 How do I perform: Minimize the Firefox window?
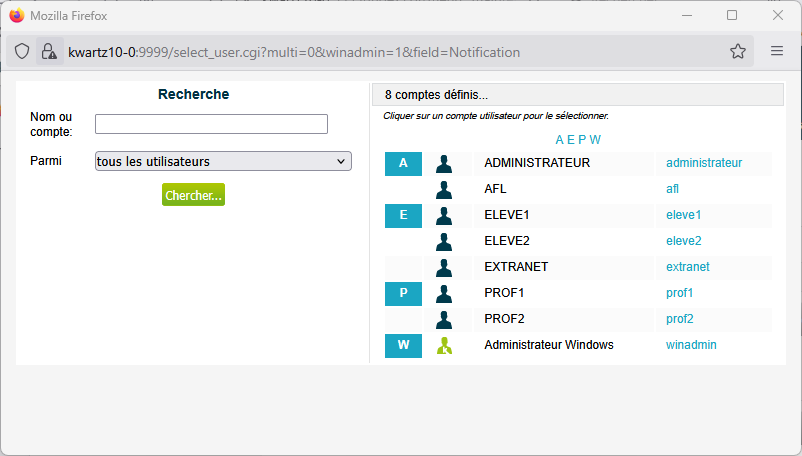tap(687, 16)
